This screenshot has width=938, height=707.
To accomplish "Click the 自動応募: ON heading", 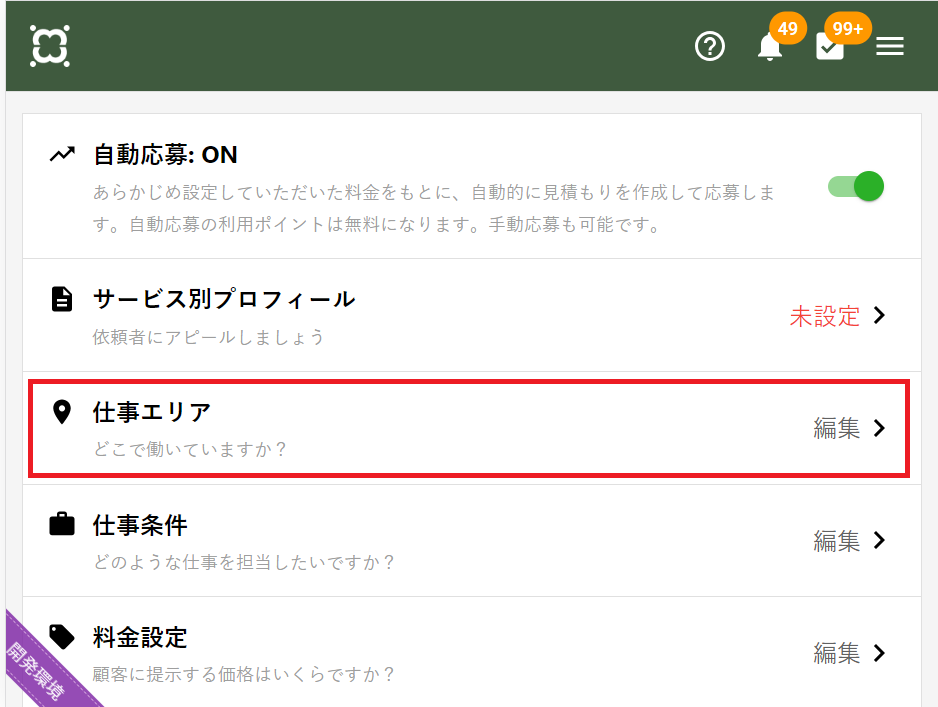I will [x=165, y=155].
